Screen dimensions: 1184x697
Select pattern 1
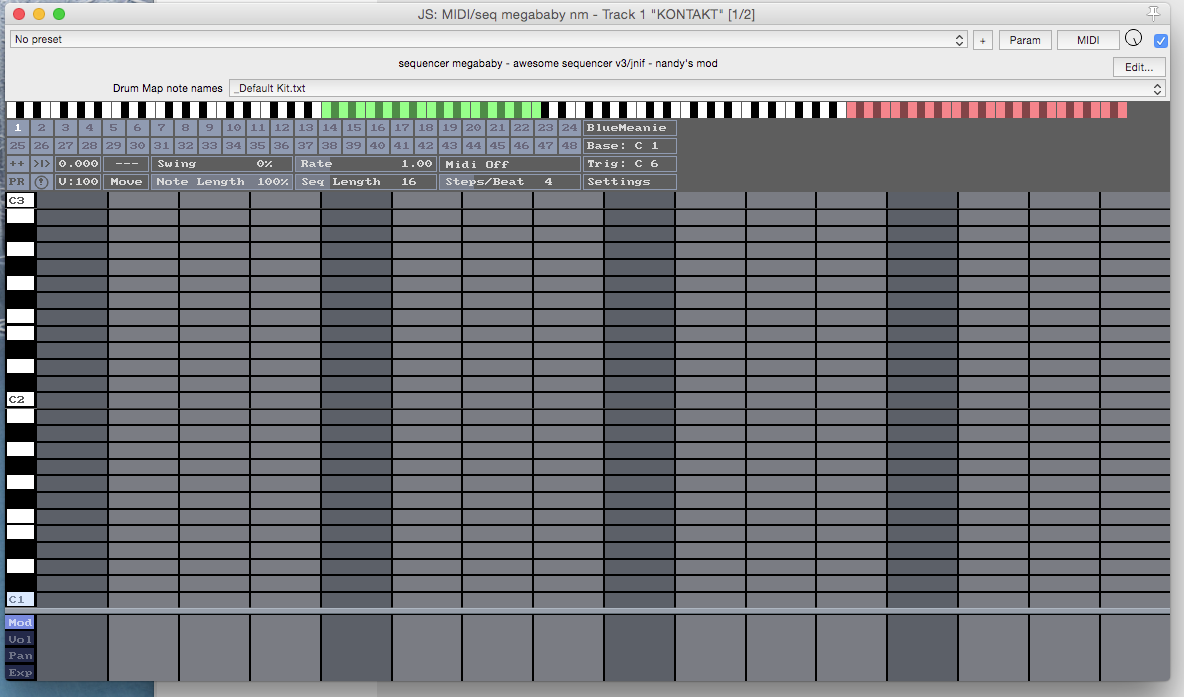tap(18, 128)
